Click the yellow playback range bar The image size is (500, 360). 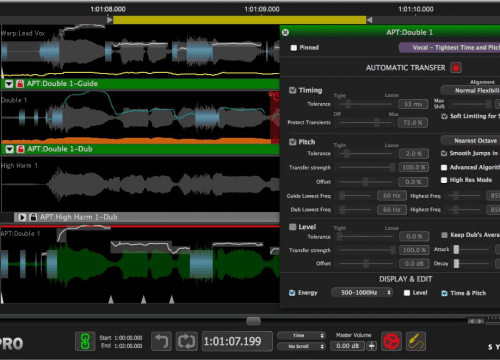pos(240,20)
